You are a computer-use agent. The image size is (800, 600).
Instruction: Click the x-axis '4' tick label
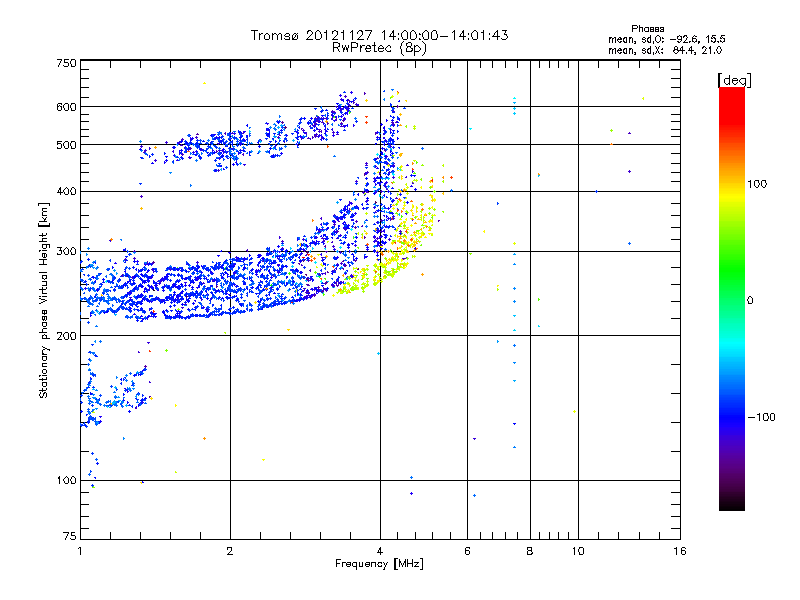click(x=380, y=551)
